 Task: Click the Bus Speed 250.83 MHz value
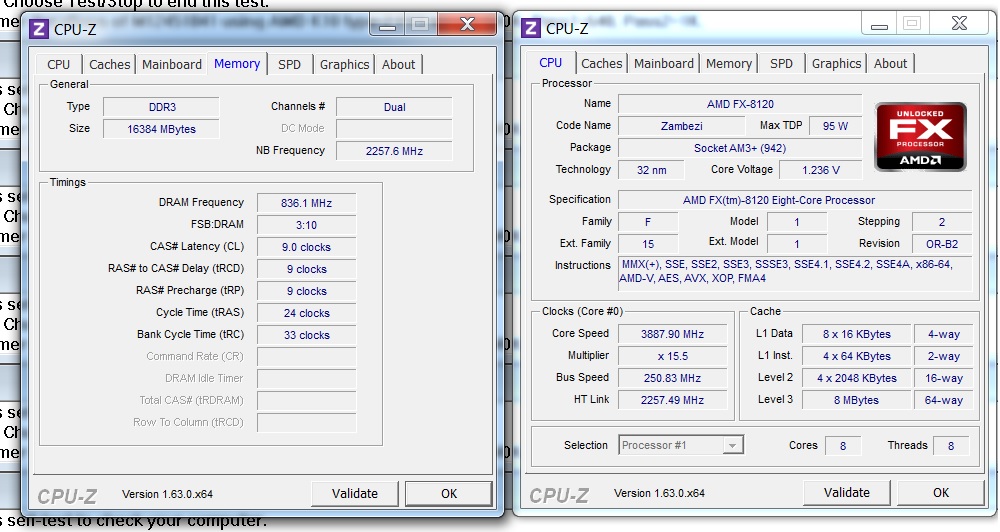coord(672,378)
